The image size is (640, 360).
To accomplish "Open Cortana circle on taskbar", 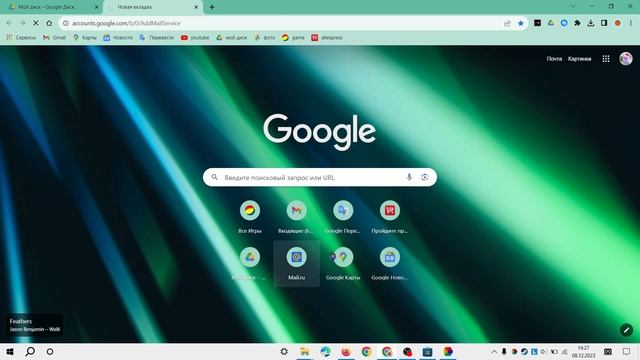I will tap(50, 351).
